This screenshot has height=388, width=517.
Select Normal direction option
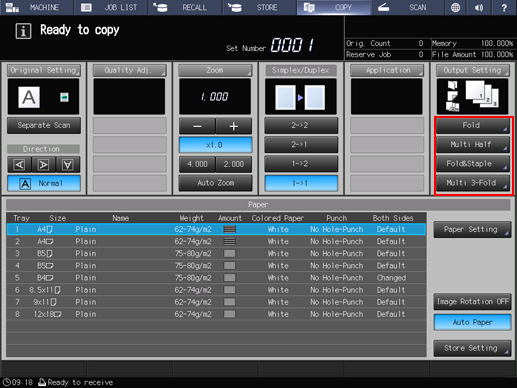44,183
